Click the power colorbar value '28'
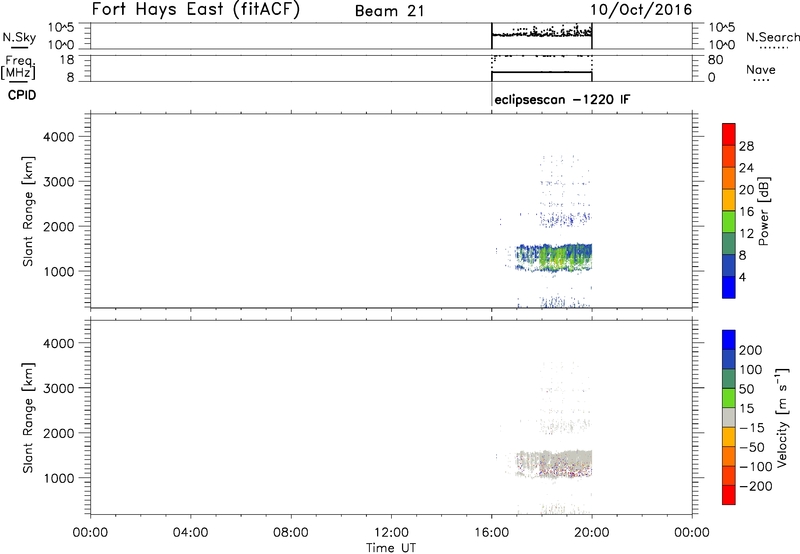800x554 pixels. (x=746, y=146)
